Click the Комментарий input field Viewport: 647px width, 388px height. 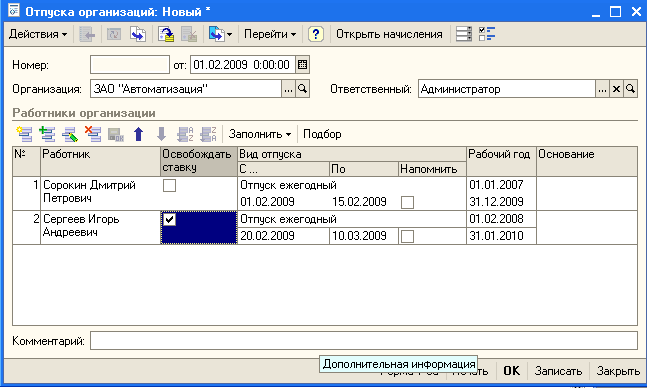[364, 341]
